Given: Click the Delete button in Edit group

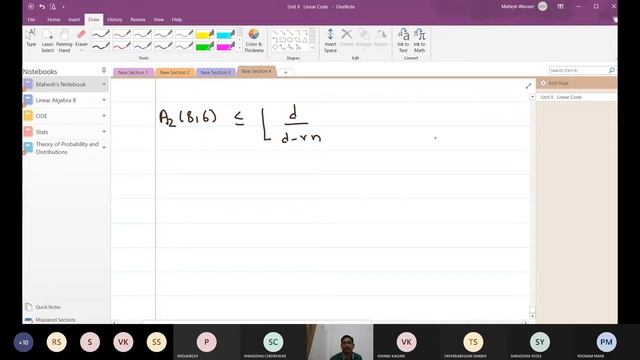Looking at the screenshot, I should click(346, 38).
